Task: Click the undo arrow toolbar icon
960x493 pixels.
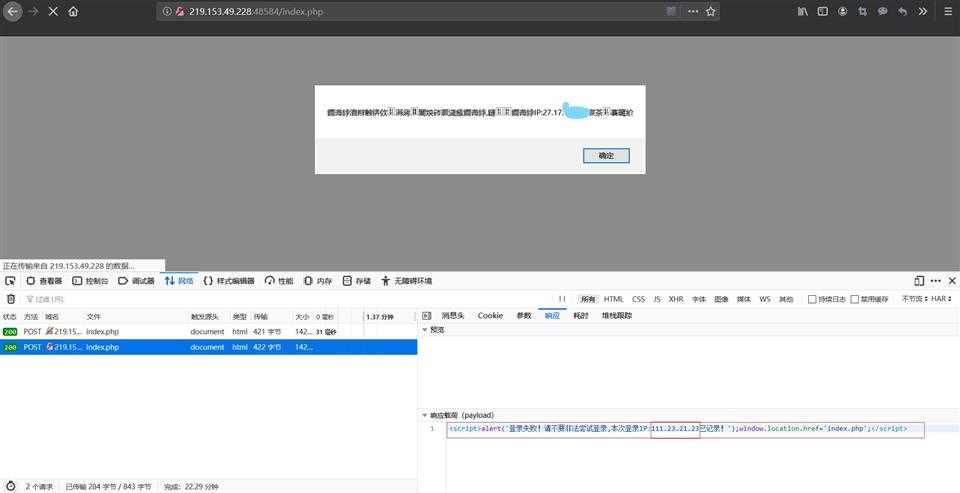Action: (902, 12)
